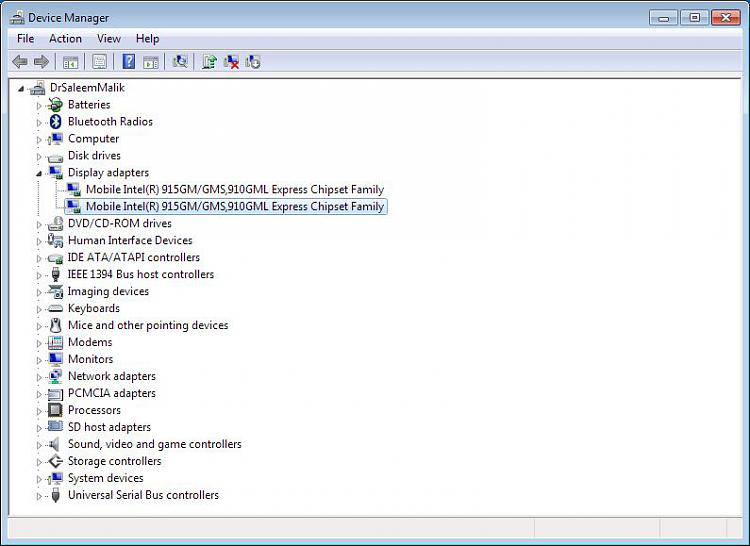Click Scan for hardware changes icon
Viewport: 750px width, 546px height.
pos(180,61)
